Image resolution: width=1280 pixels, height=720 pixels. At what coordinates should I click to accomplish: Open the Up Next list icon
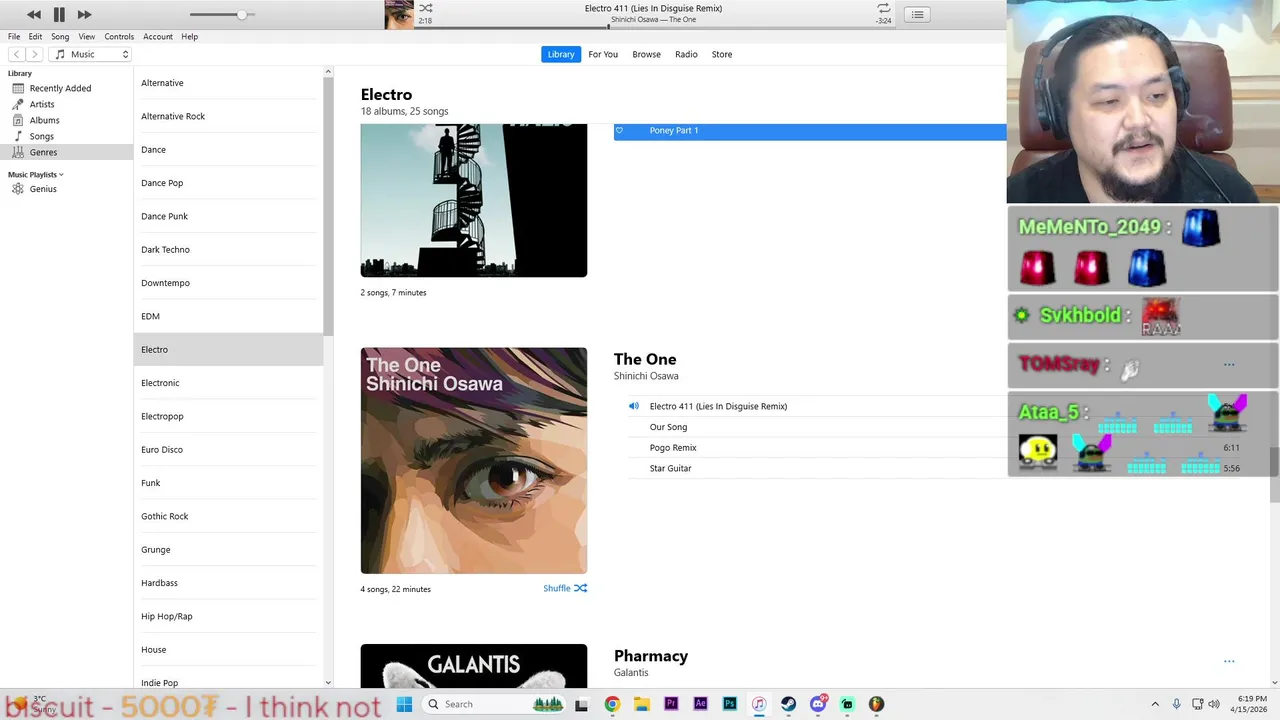[917, 14]
